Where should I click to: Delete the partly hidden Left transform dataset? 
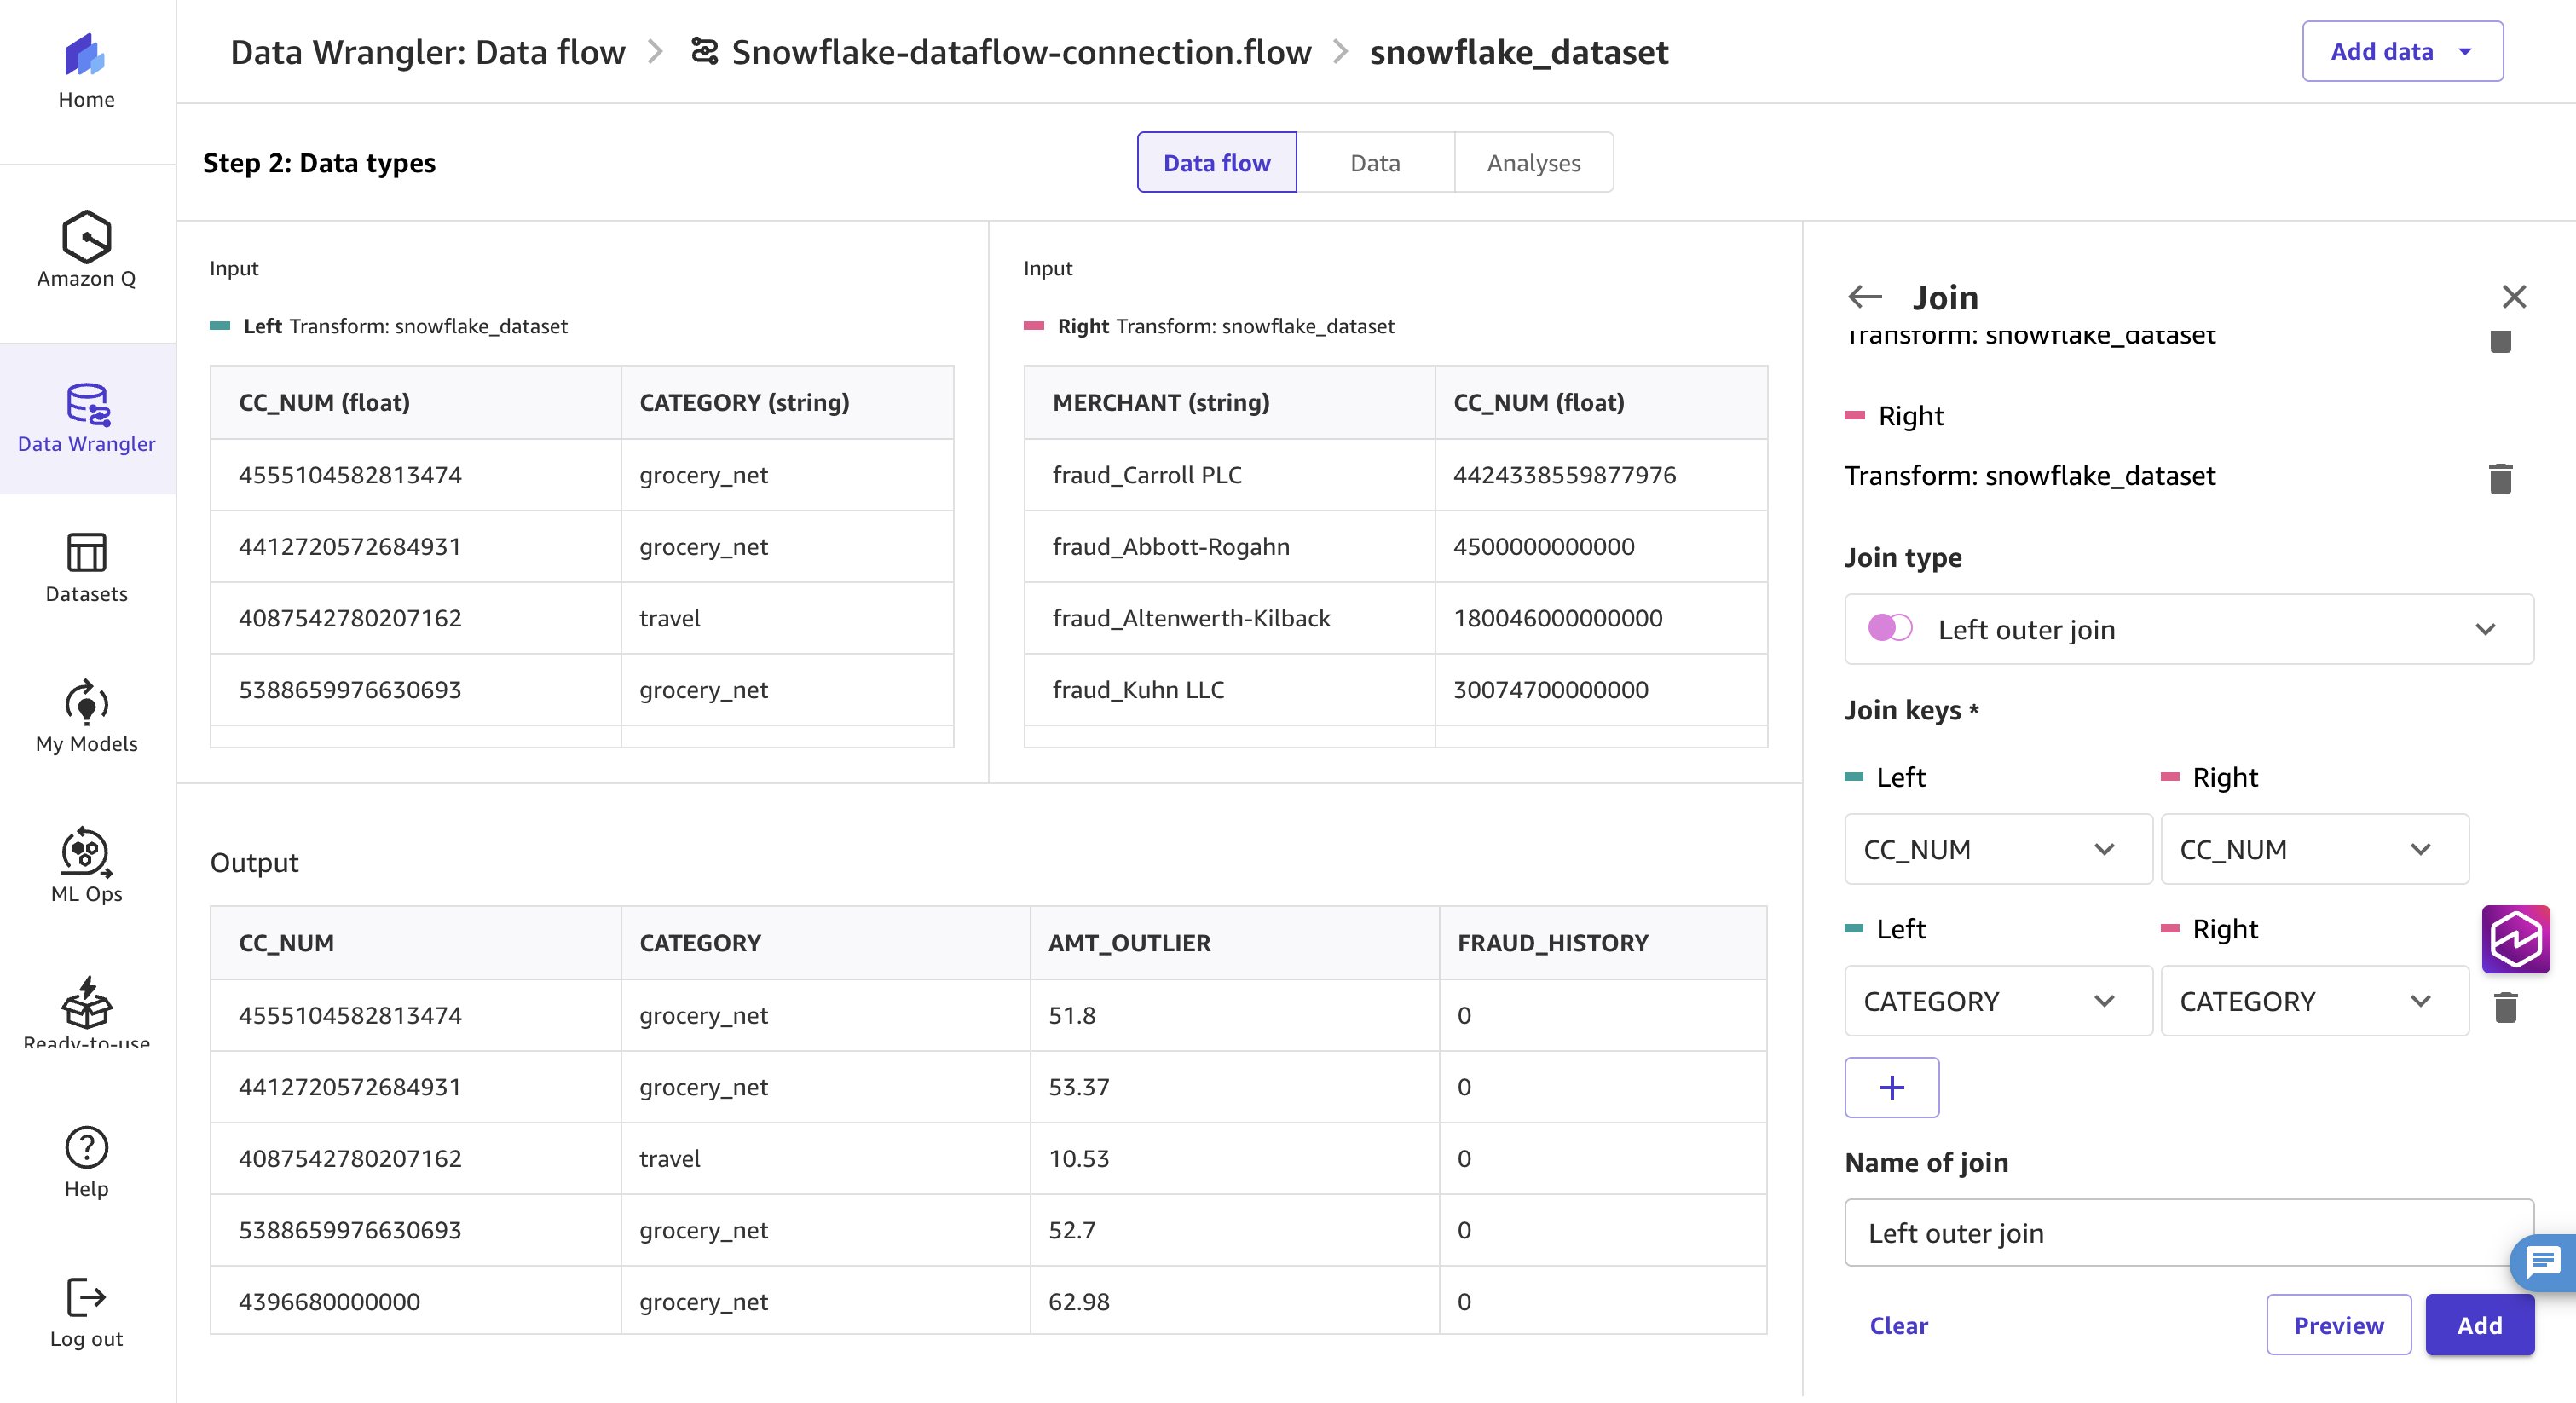2500,341
